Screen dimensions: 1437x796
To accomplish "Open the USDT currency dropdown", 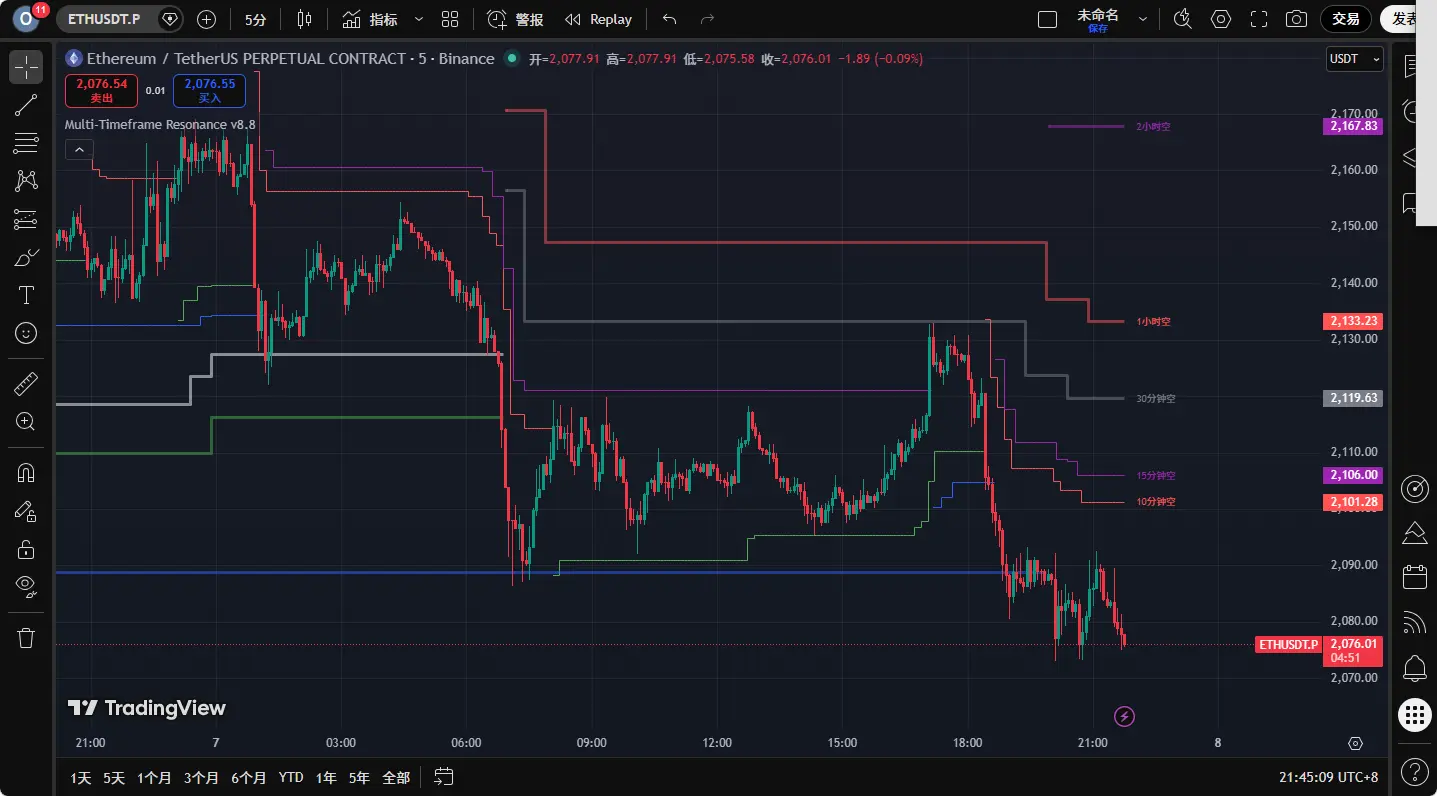I will [x=1355, y=59].
